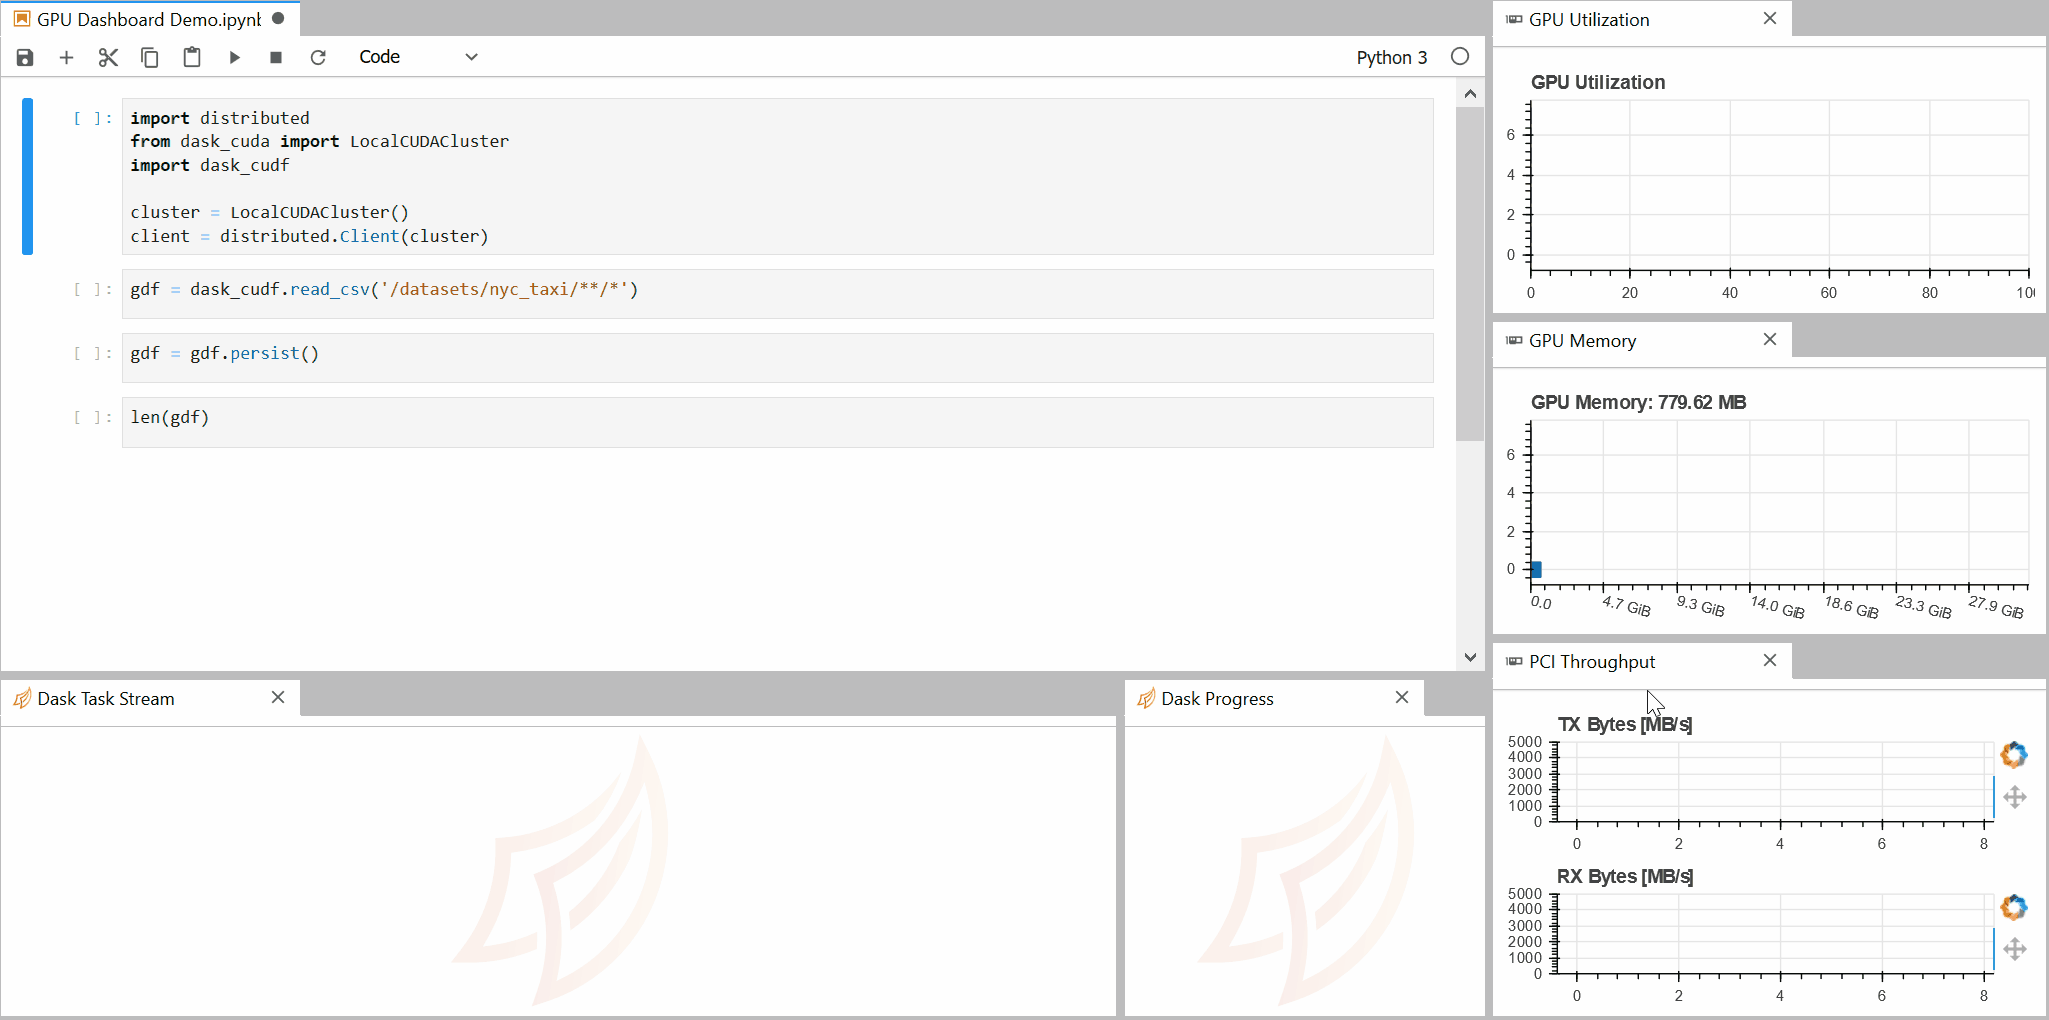
Task: Click the 'GPU Utilization' chart title
Action: tap(1598, 83)
